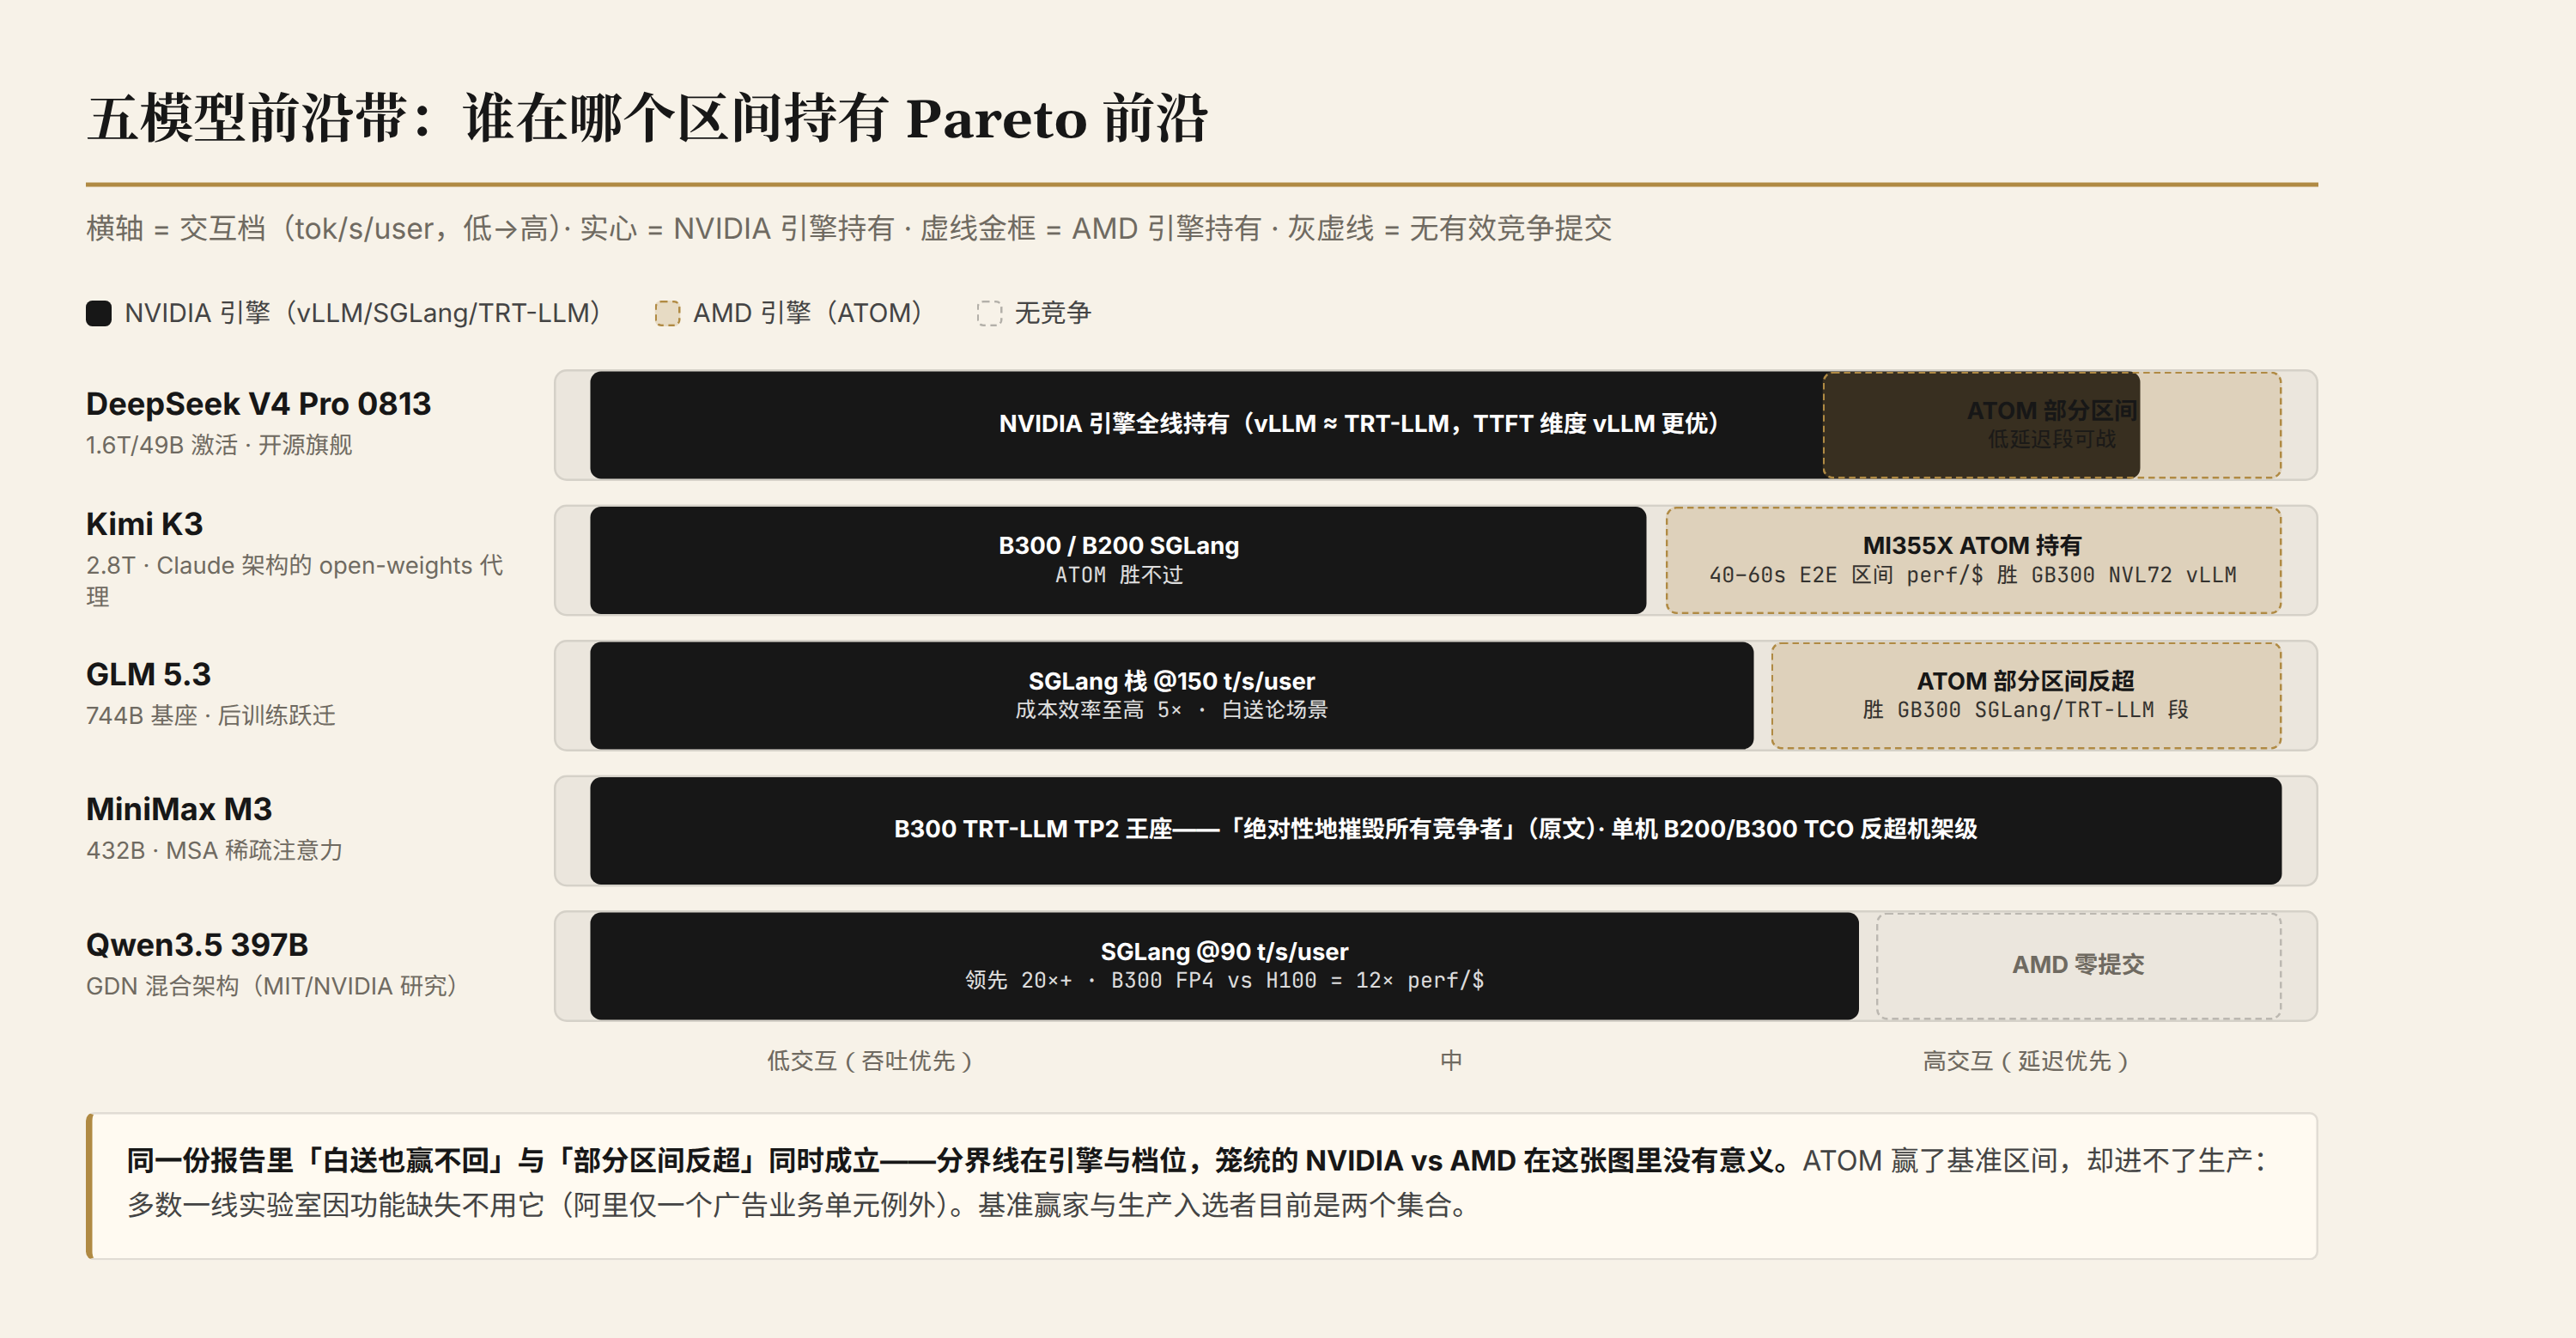Click legend label 无竞争
Image resolution: width=2576 pixels, height=1338 pixels.
pos(1052,313)
